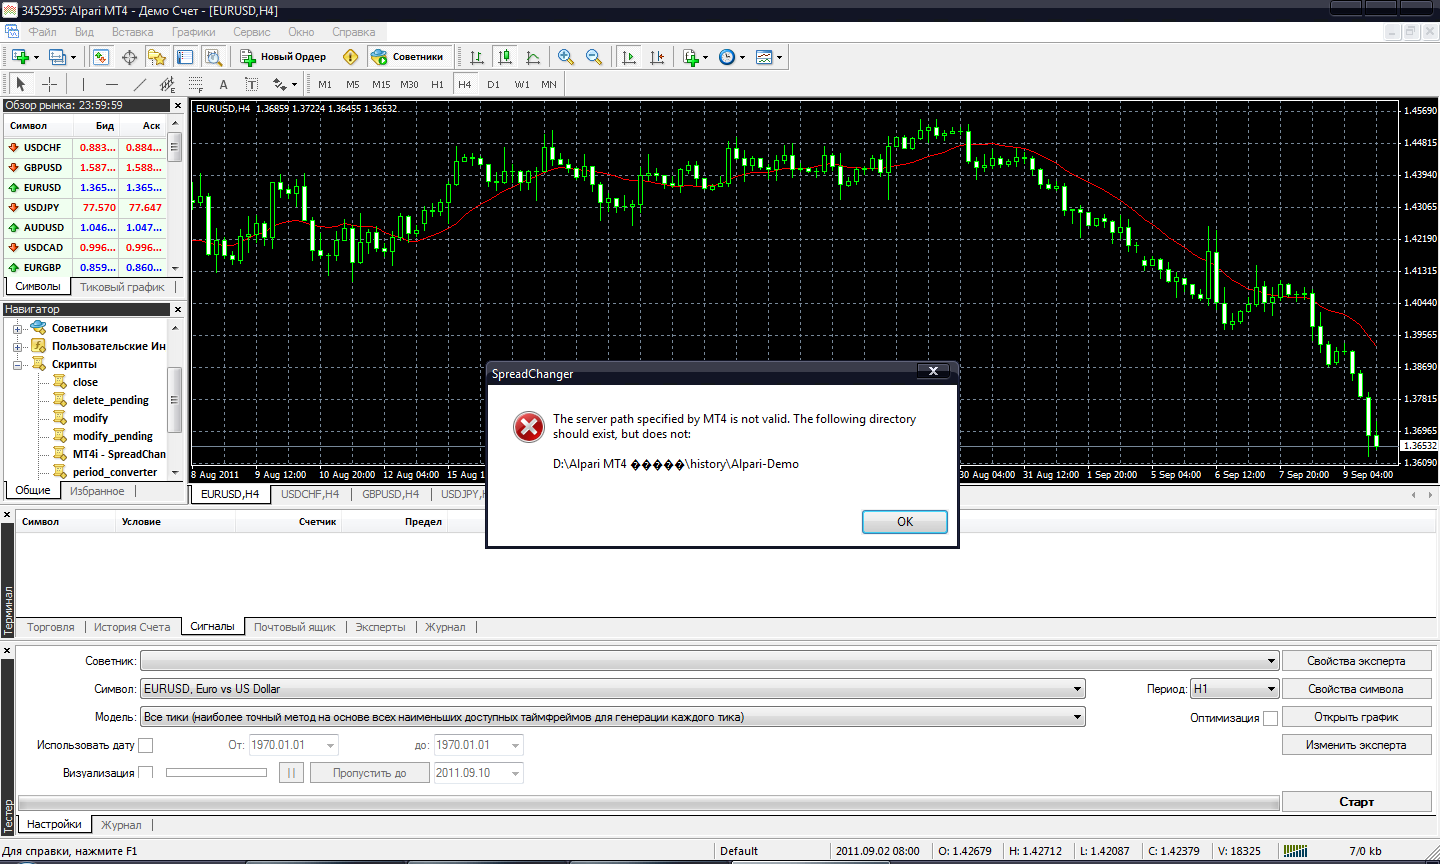Open the Strategy Tester magnifier icon

coord(212,57)
